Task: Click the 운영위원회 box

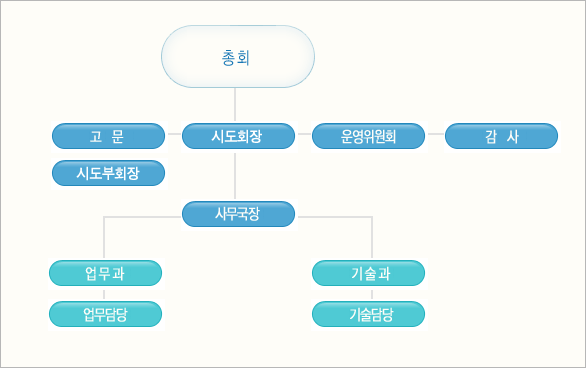Action: [368, 136]
